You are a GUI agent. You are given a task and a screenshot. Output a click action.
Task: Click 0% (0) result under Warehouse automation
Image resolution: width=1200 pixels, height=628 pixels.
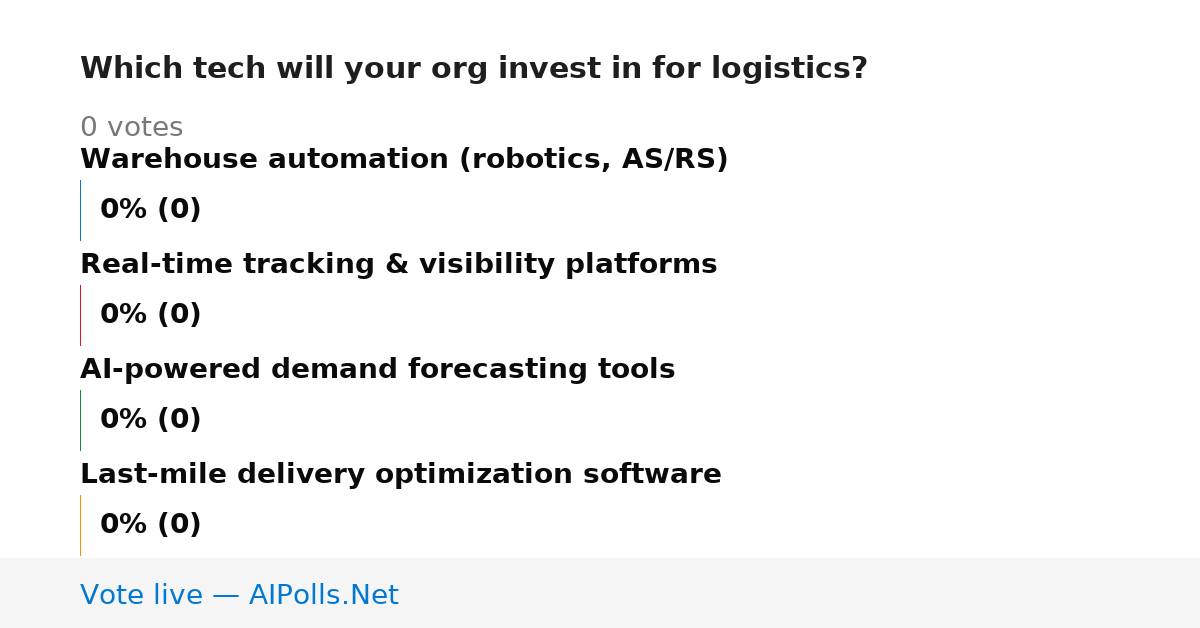150,210
